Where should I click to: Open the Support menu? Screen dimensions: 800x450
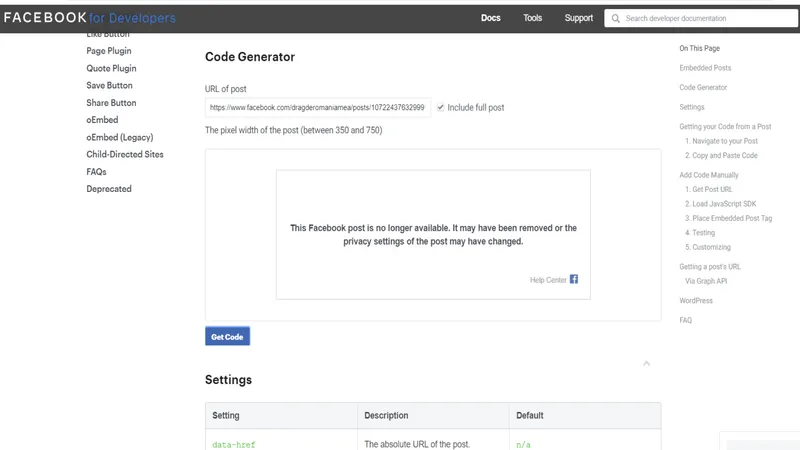[579, 18]
